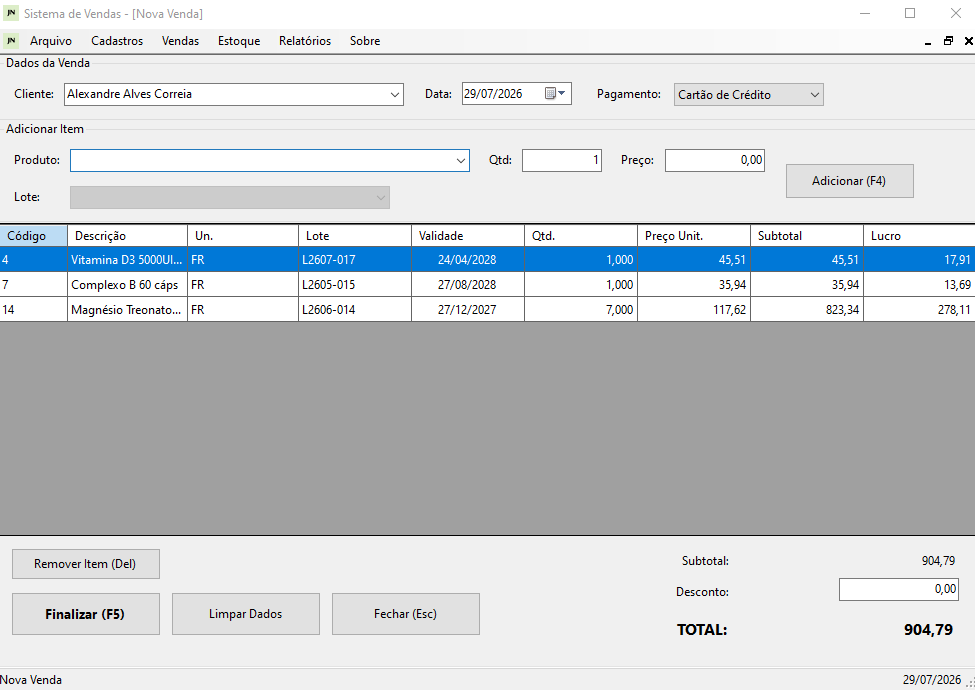The image size is (975, 690).
Task: Click the Subtotal column header
Action: tap(807, 236)
